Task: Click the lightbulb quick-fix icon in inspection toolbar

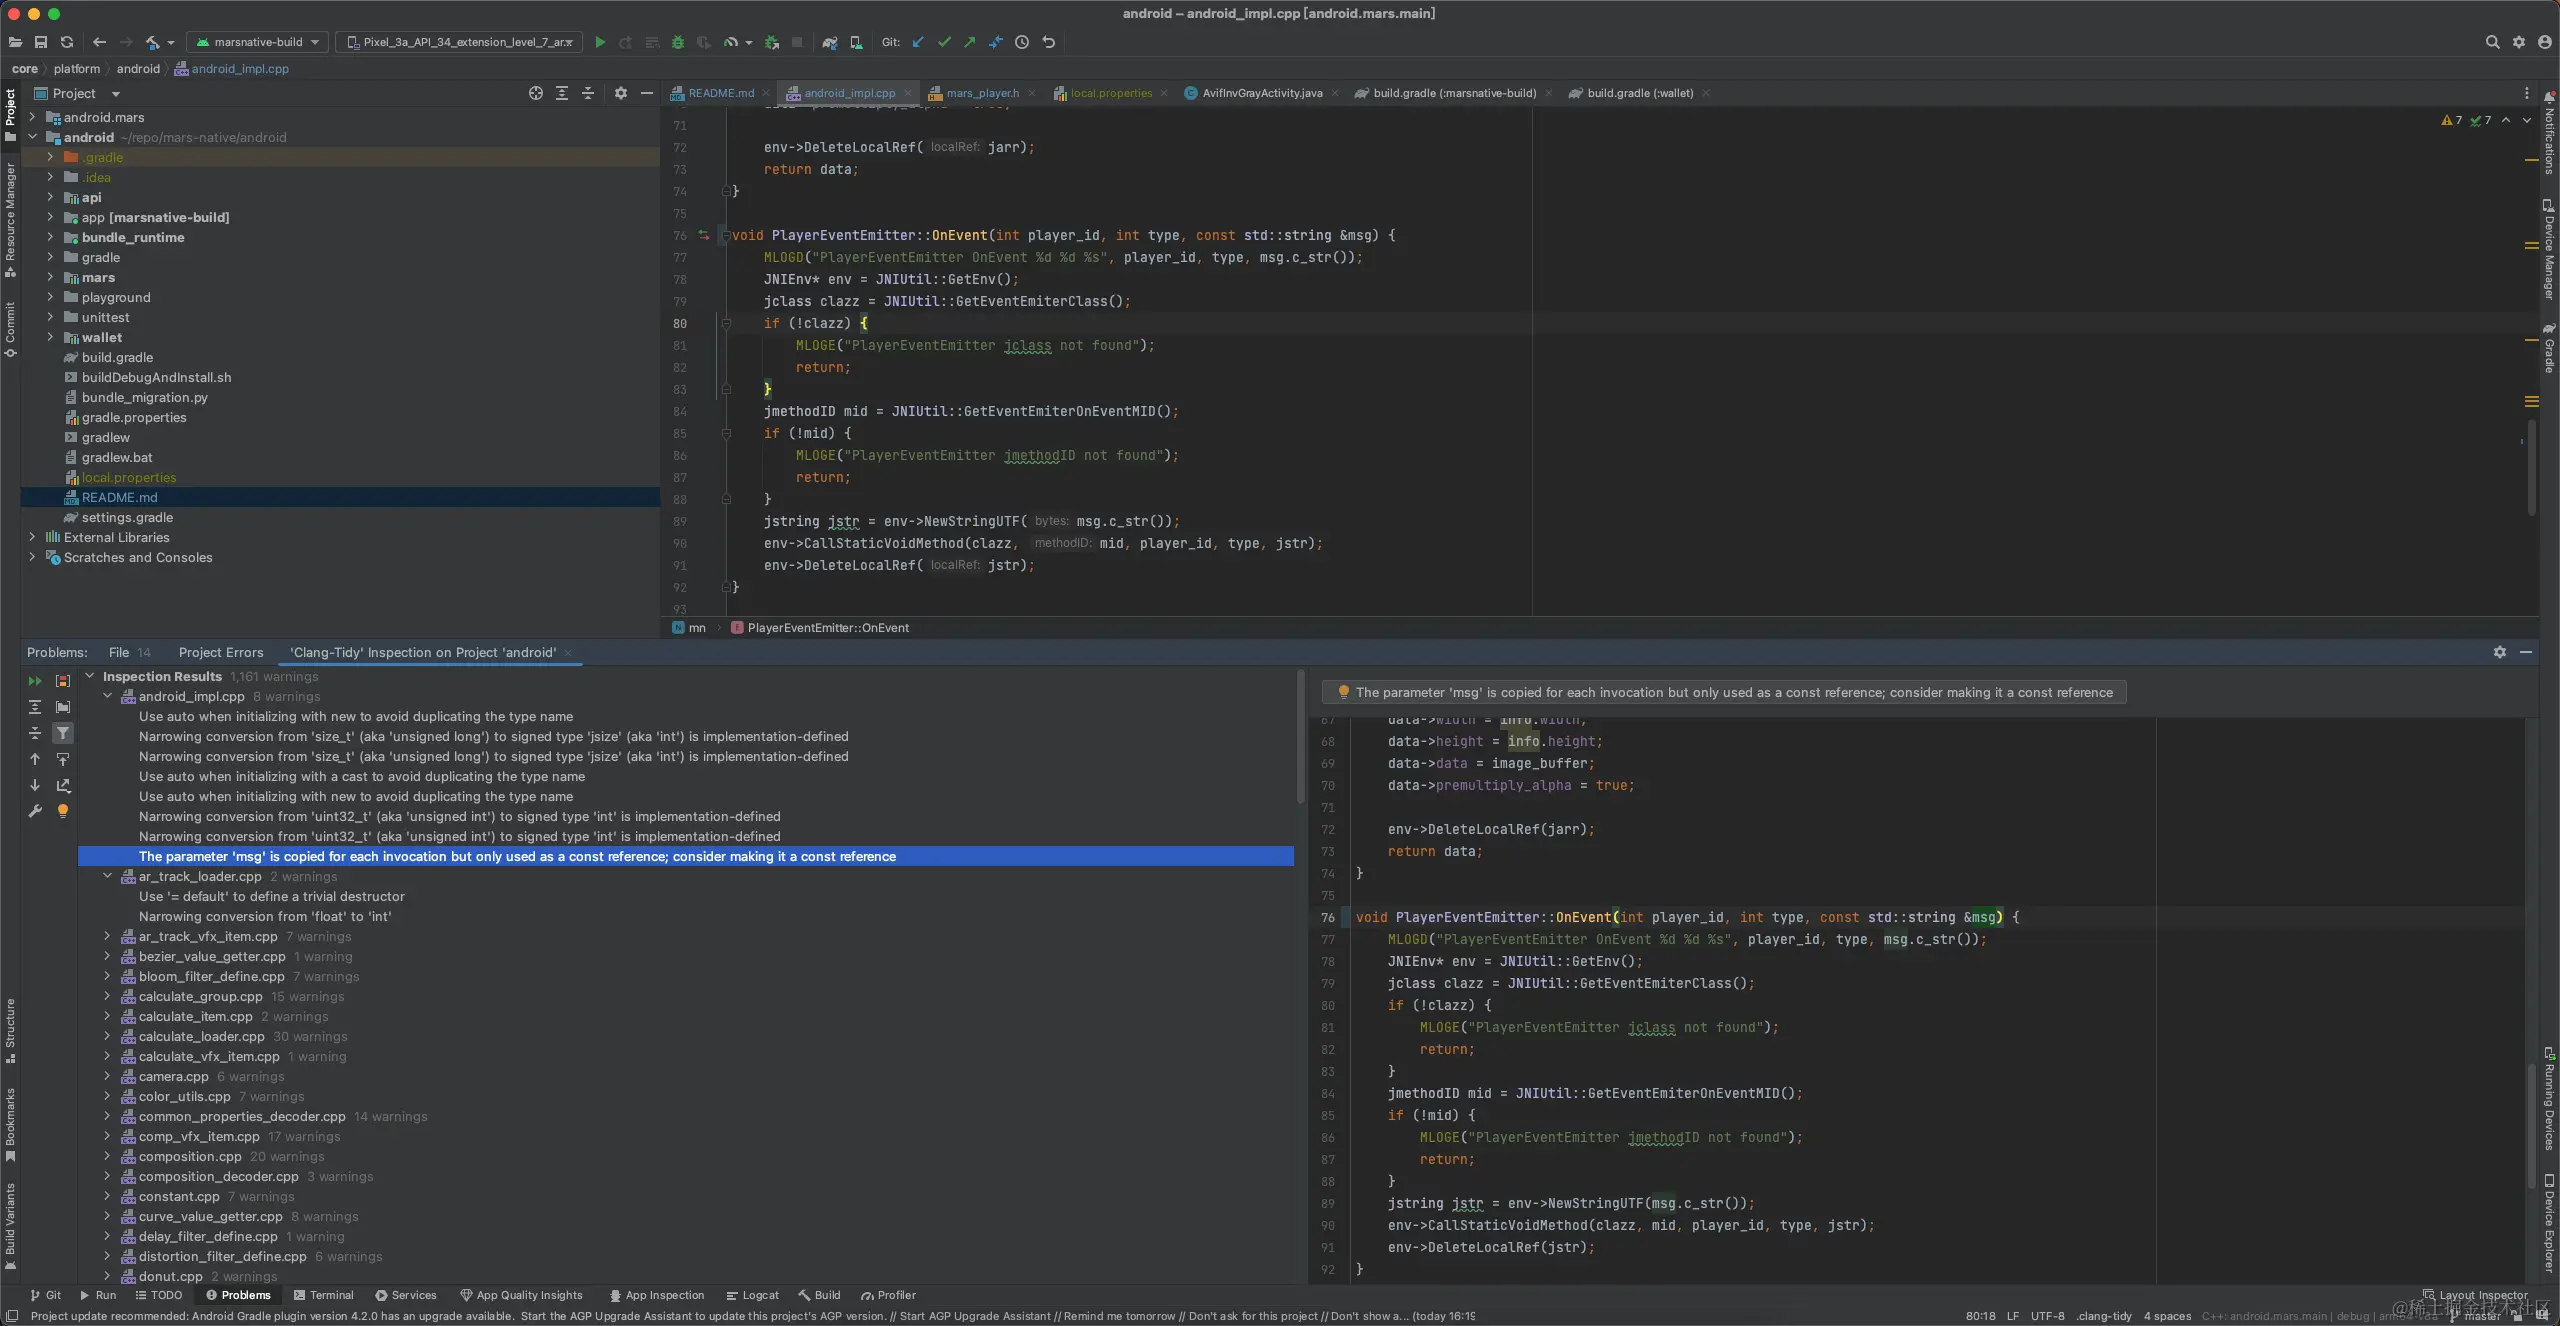Action: pyautogui.click(x=63, y=811)
